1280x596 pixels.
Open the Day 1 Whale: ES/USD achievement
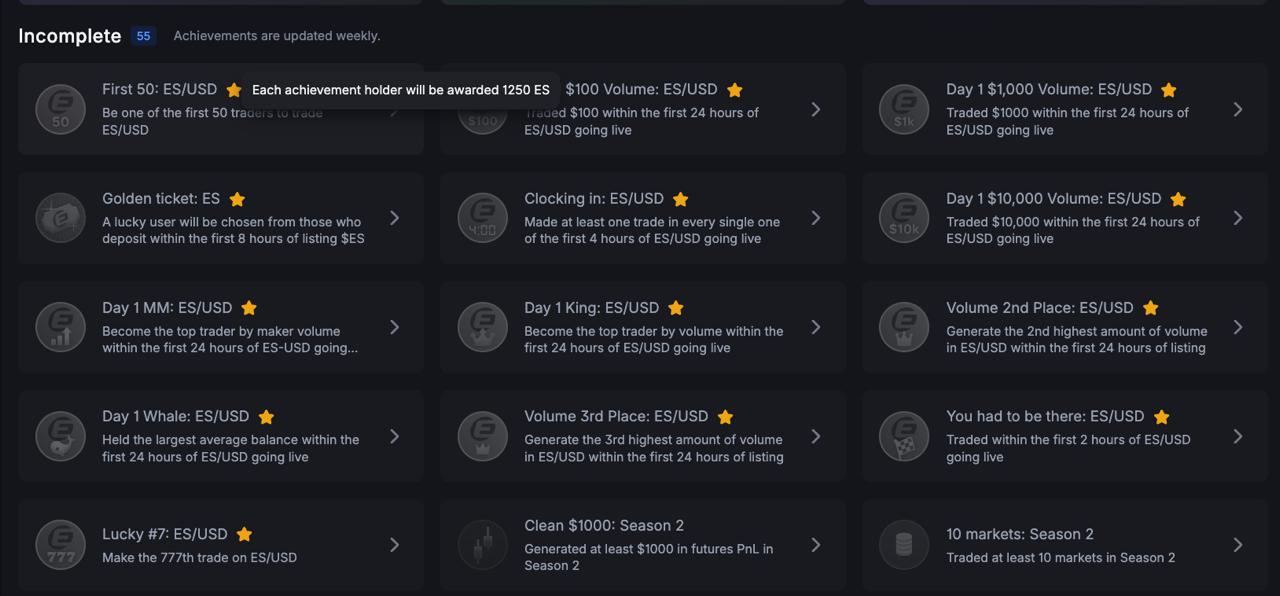point(221,436)
